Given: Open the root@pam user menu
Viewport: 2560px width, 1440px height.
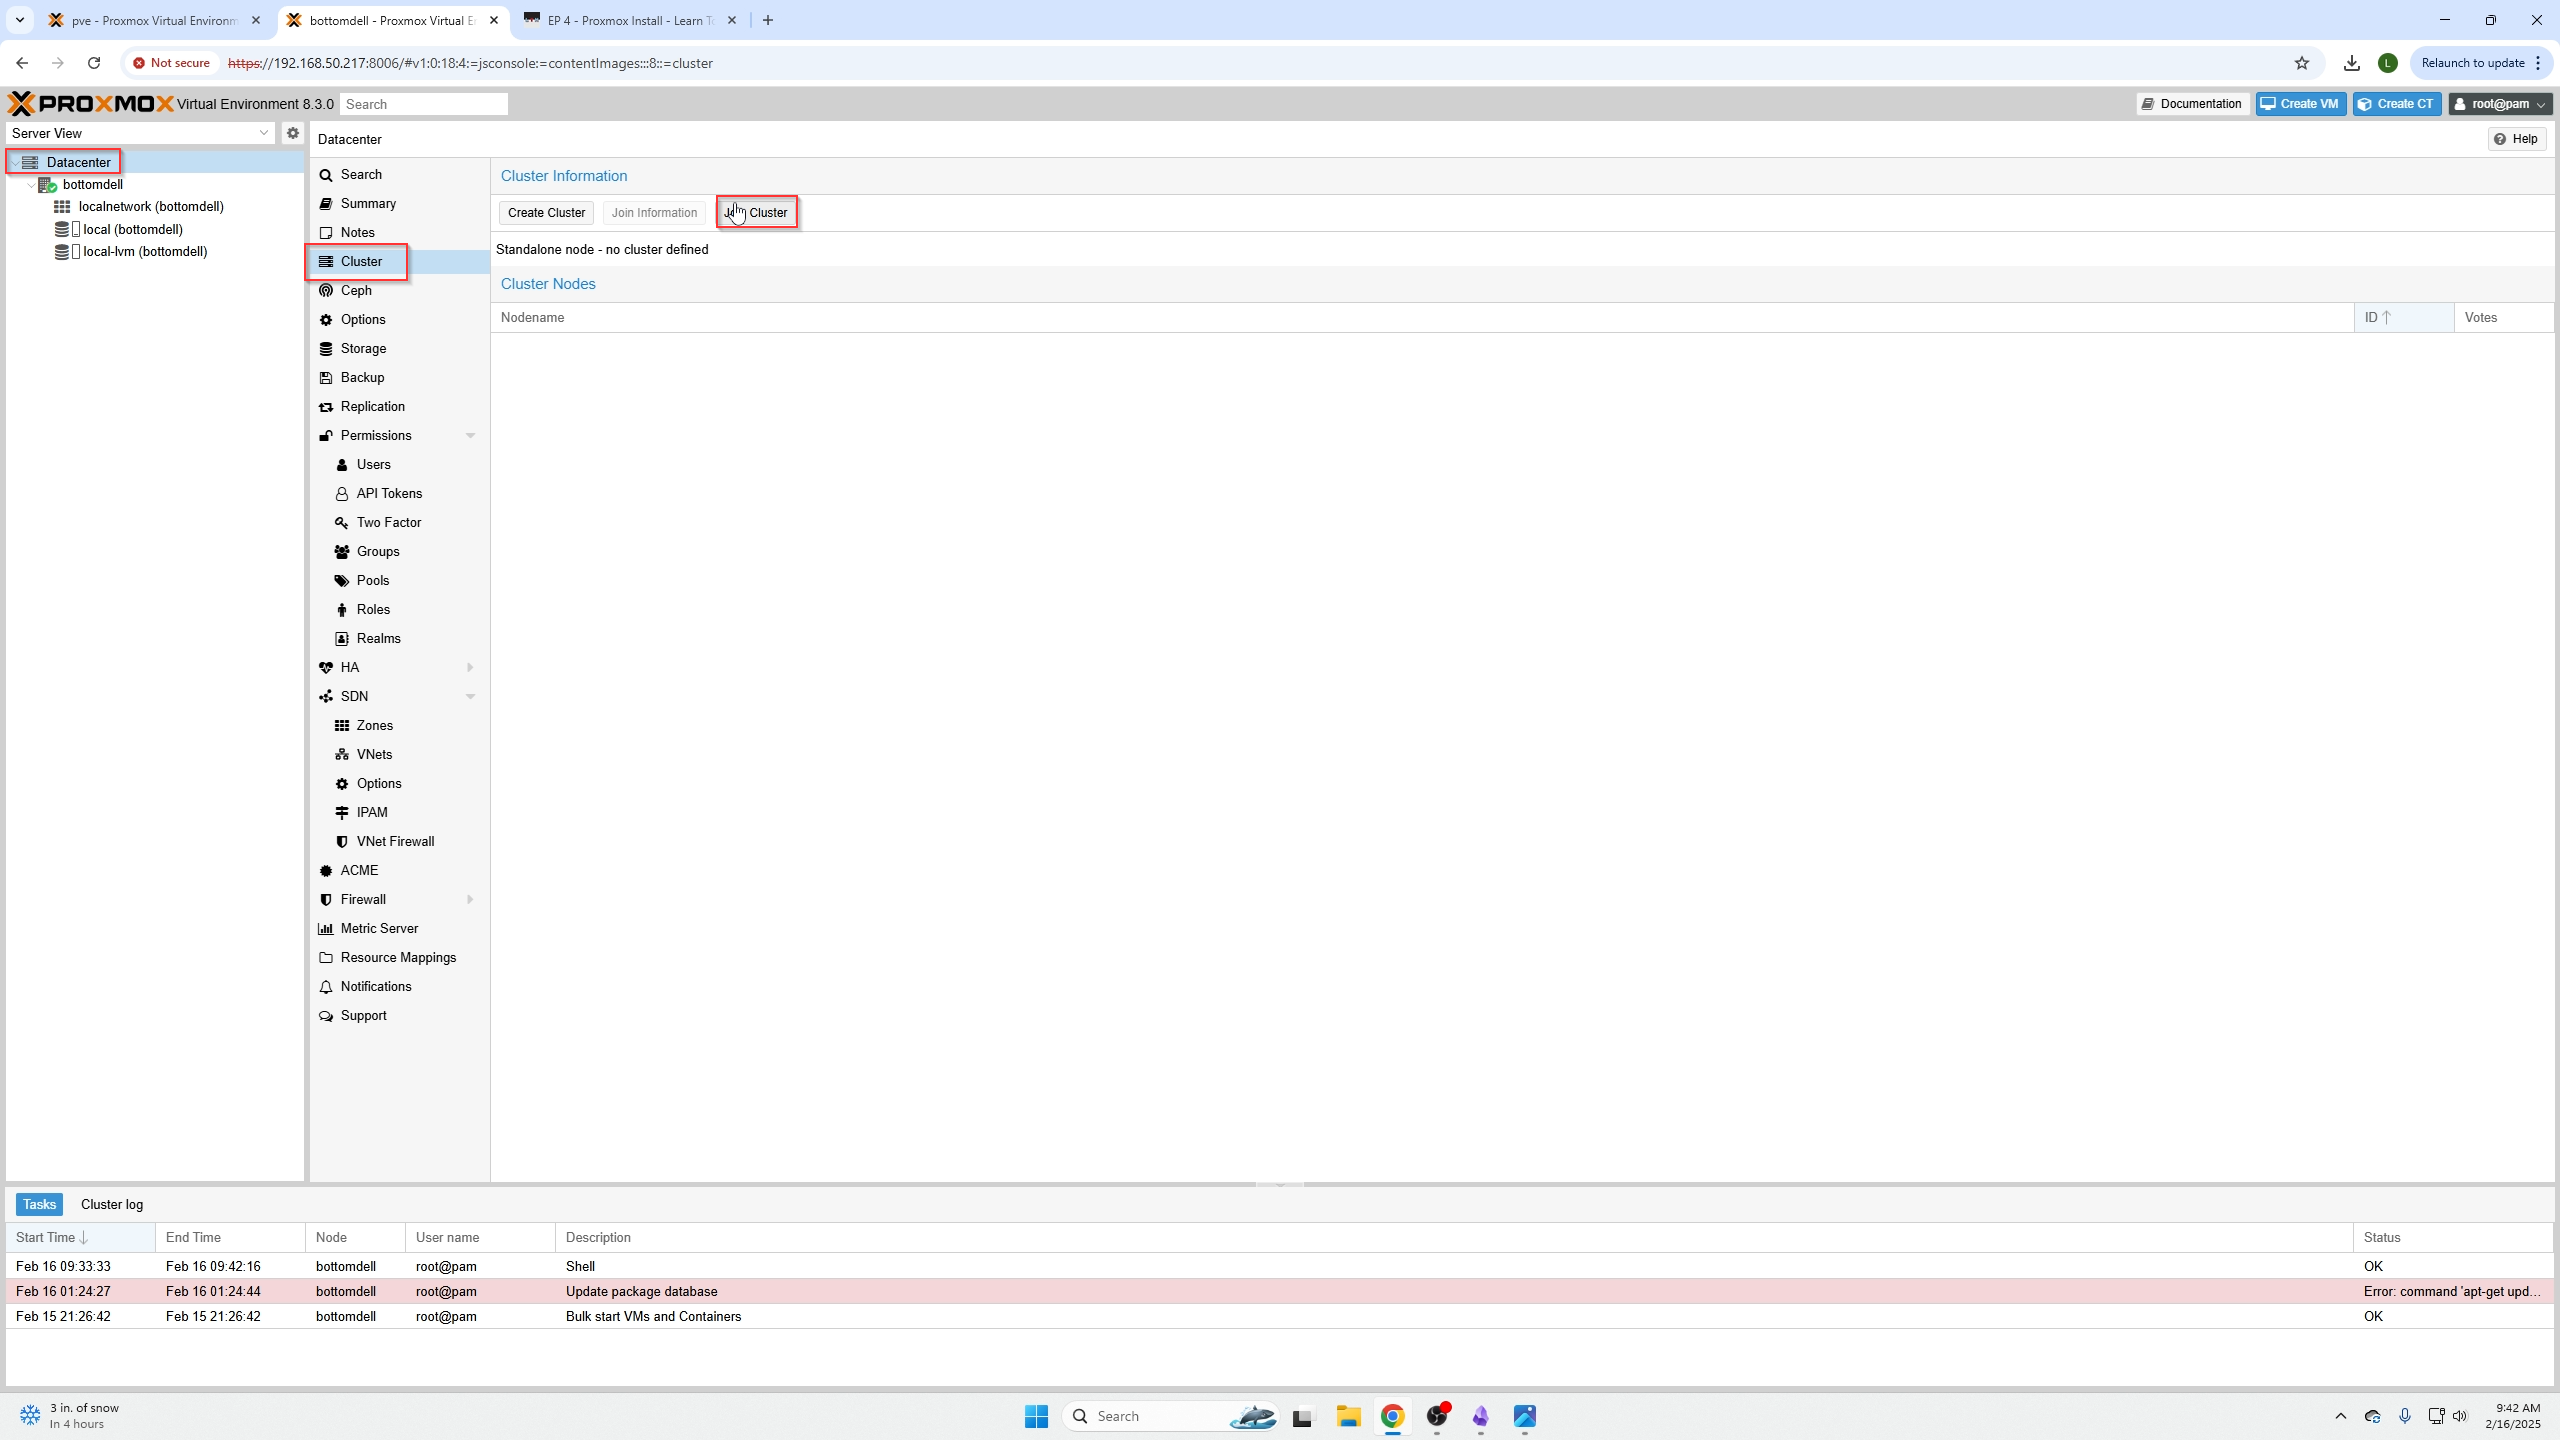Looking at the screenshot, I should pyautogui.click(x=2500, y=104).
